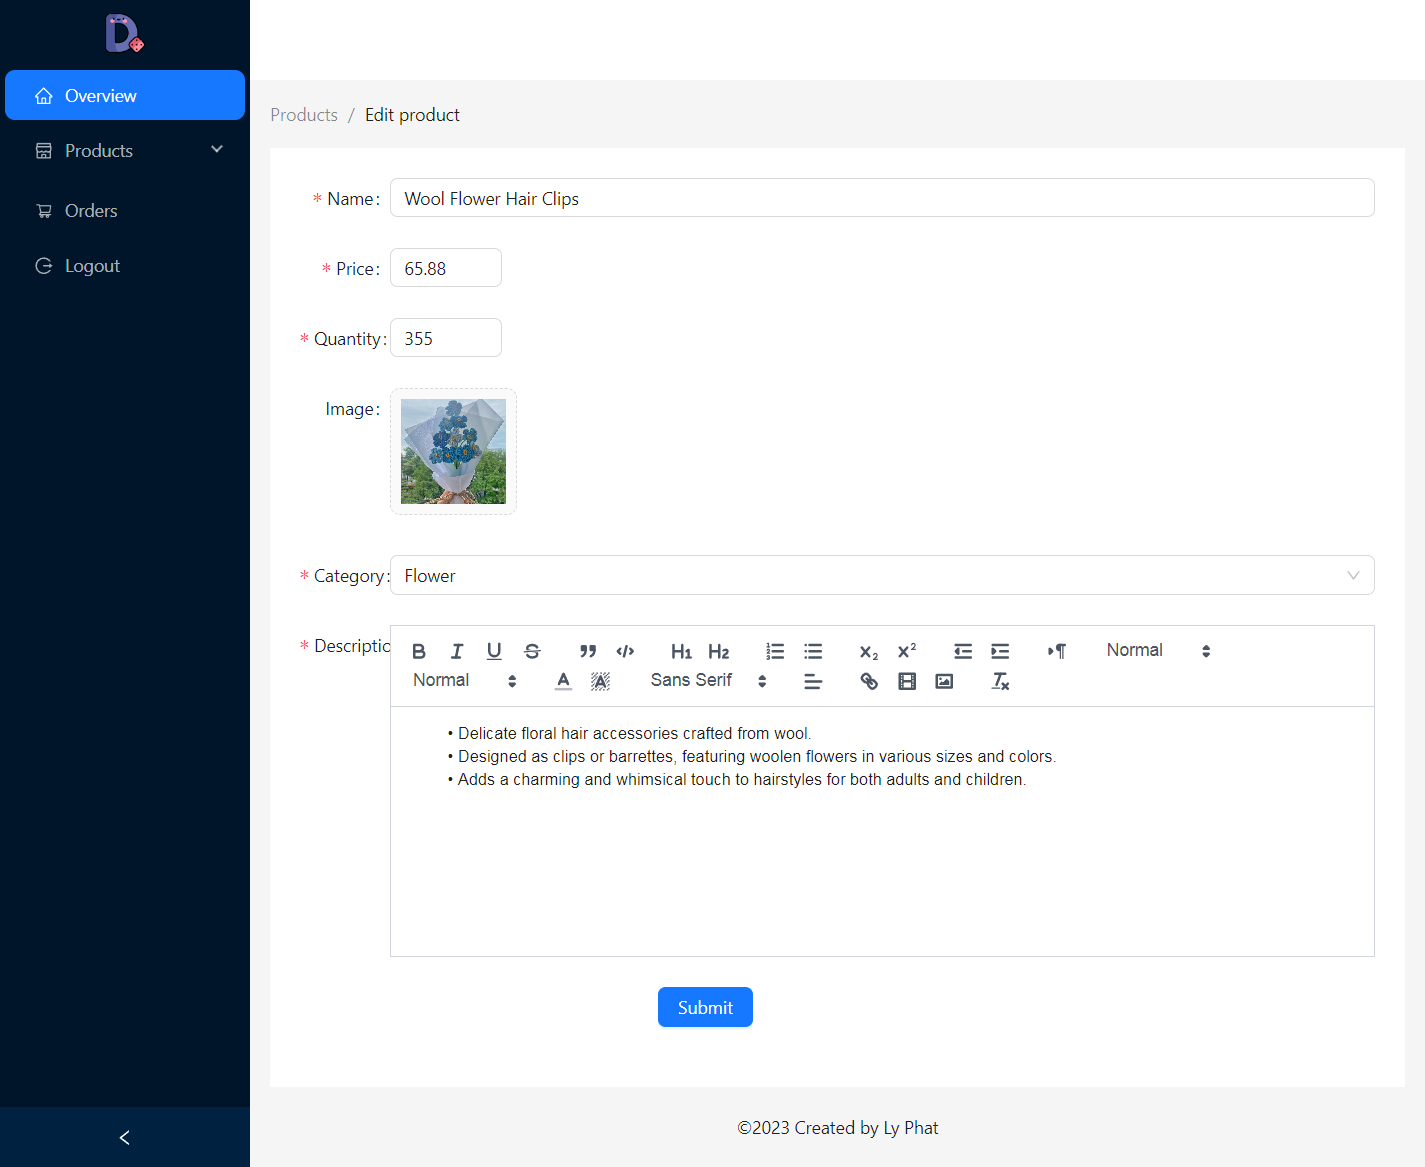Navigate back via the Products breadcrumb link
The height and width of the screenshot is (1167, 1425).
click(303, 114)
